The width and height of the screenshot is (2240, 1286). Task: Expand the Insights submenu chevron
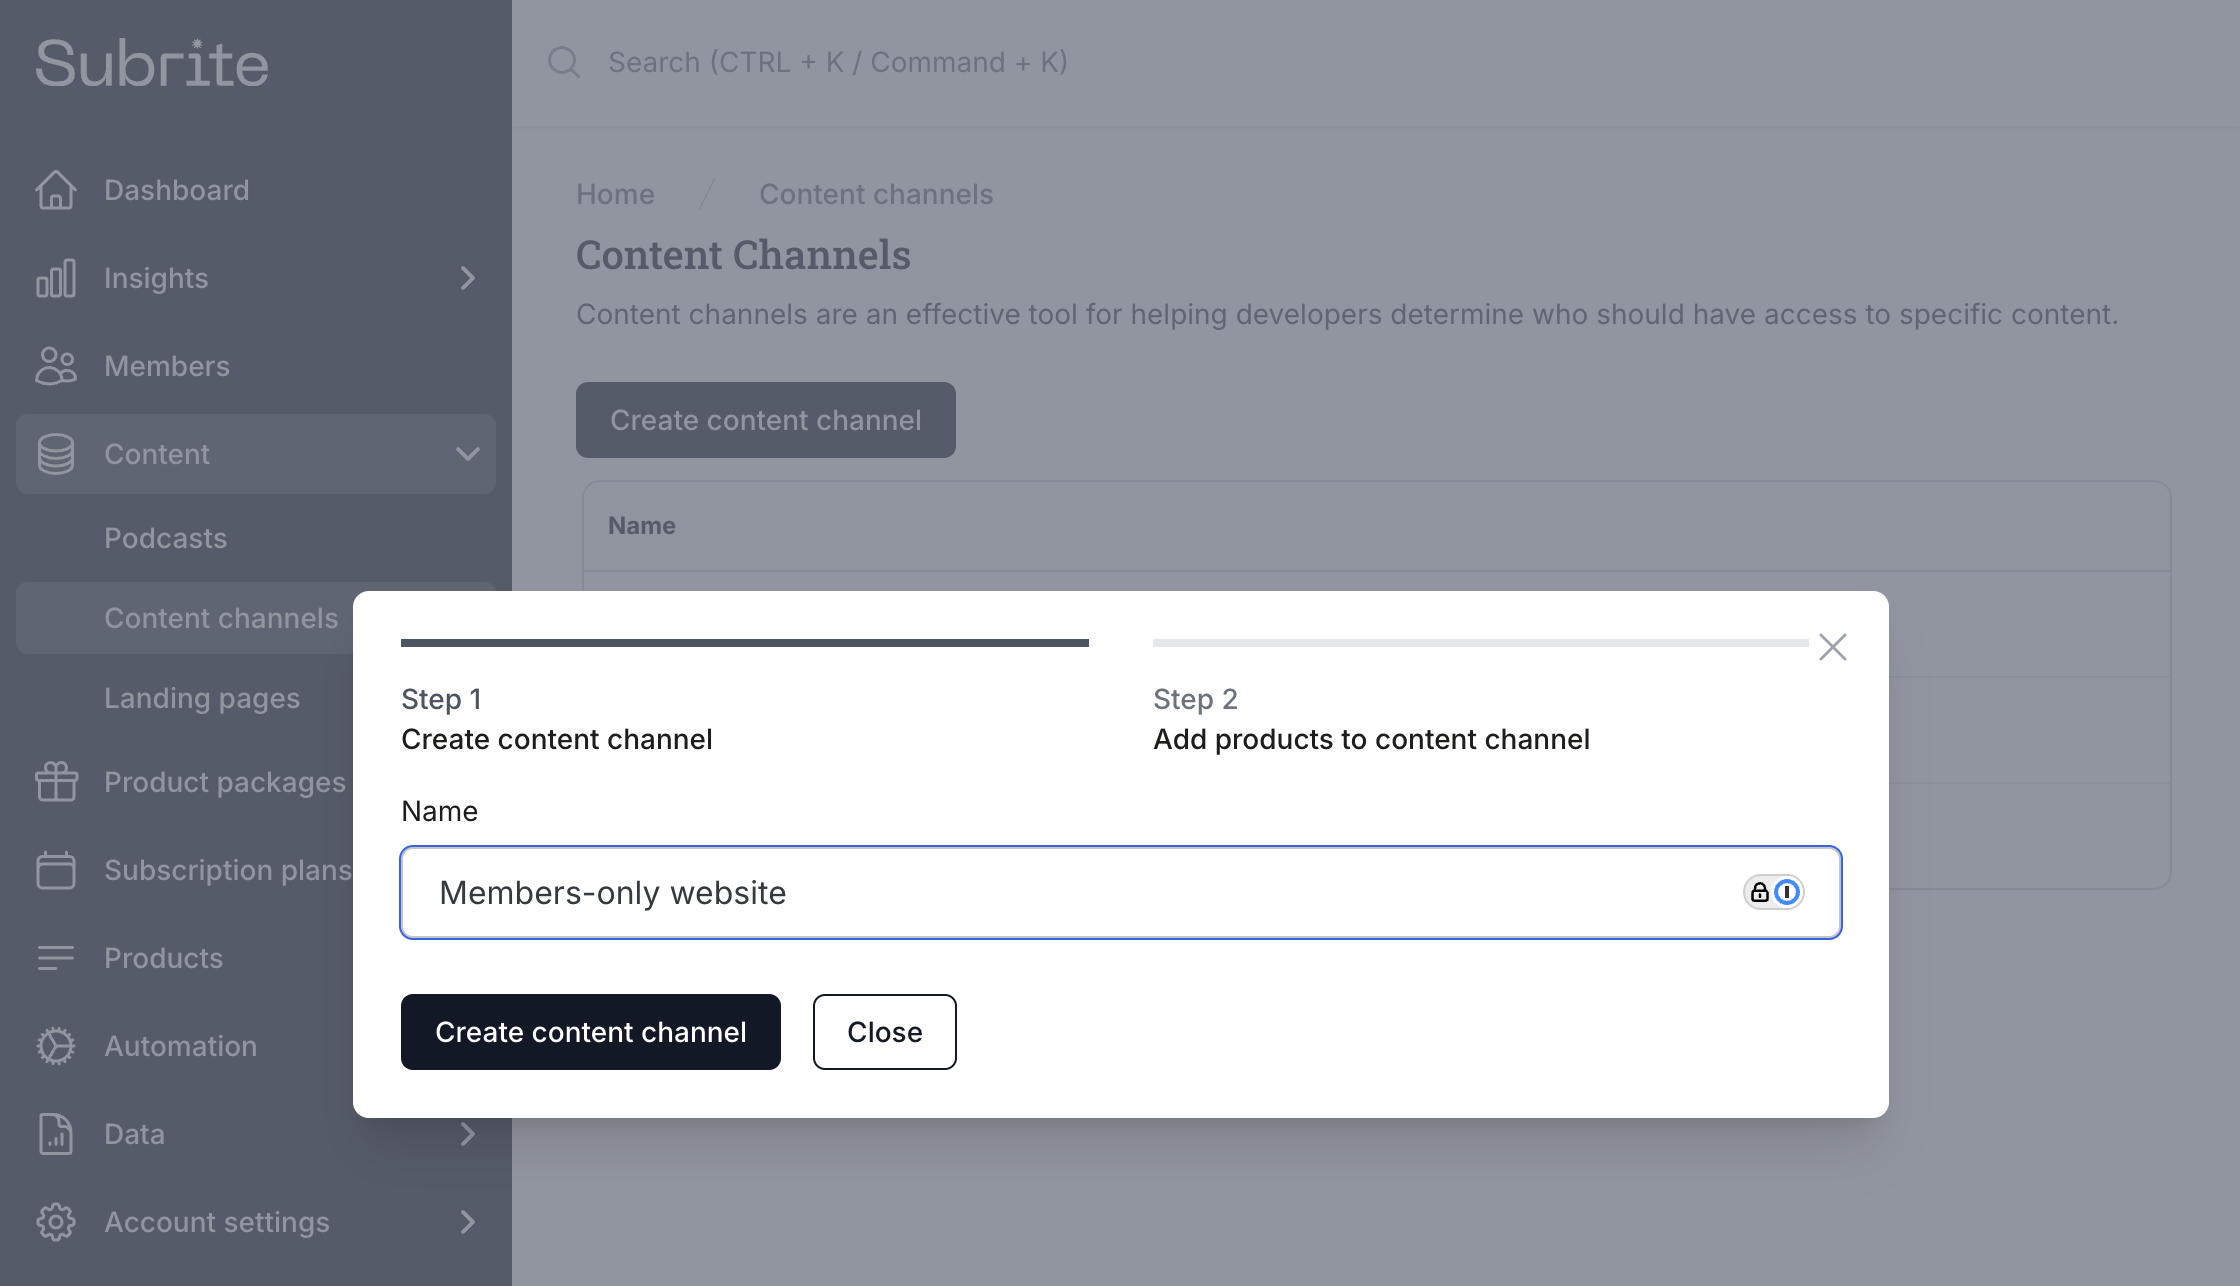pos(466,278)
